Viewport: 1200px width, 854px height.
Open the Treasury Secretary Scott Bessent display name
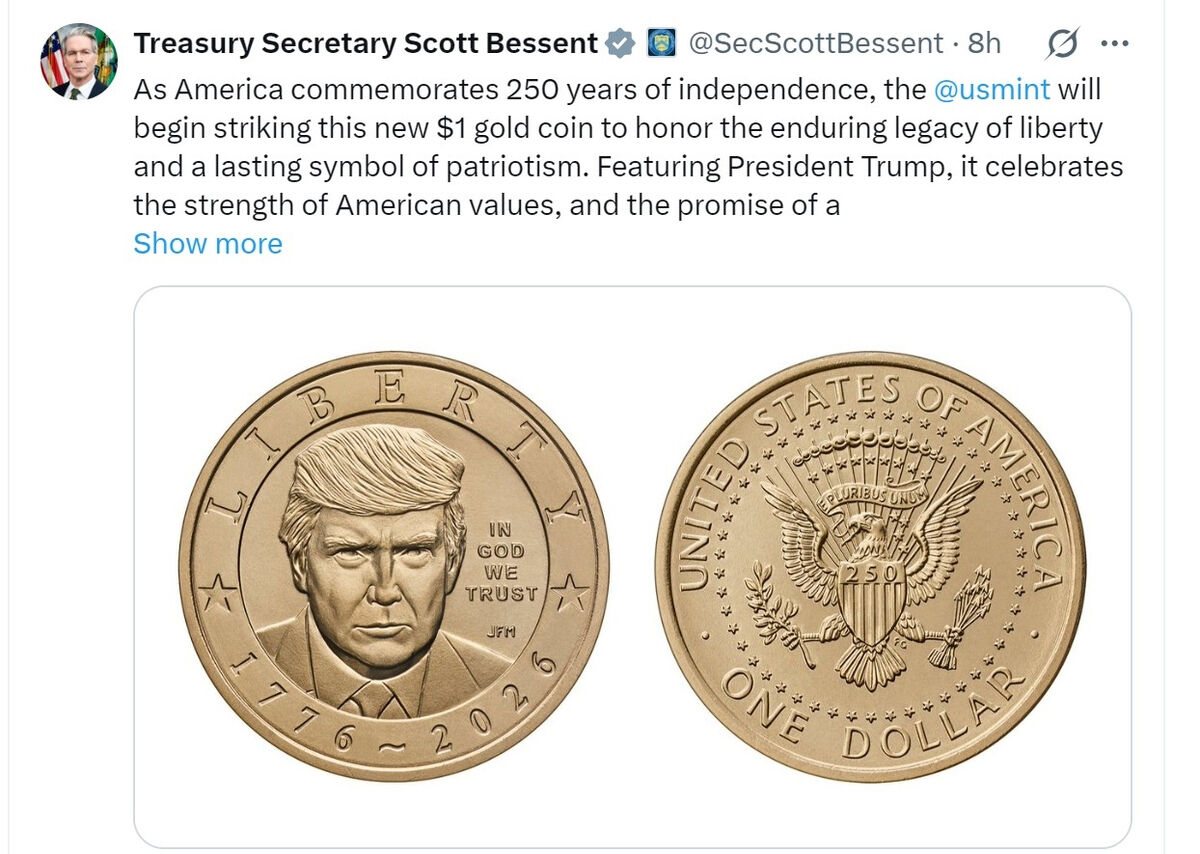point(366,43)
